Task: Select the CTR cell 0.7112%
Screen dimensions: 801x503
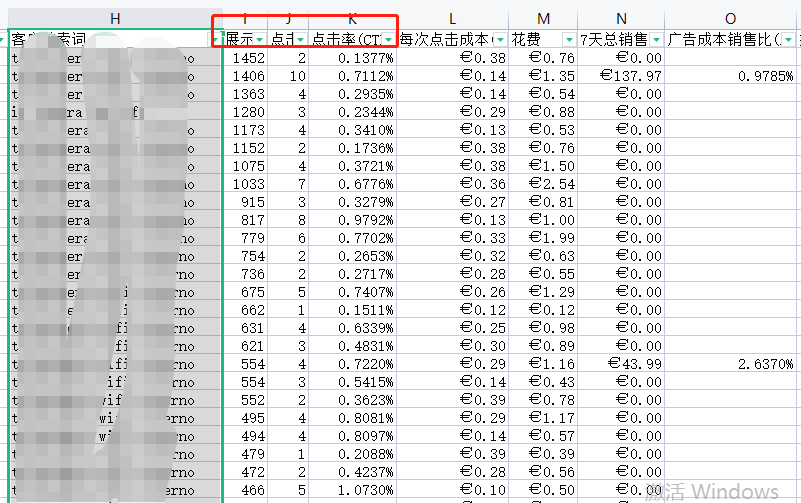Action: click(x=352, y=76)
